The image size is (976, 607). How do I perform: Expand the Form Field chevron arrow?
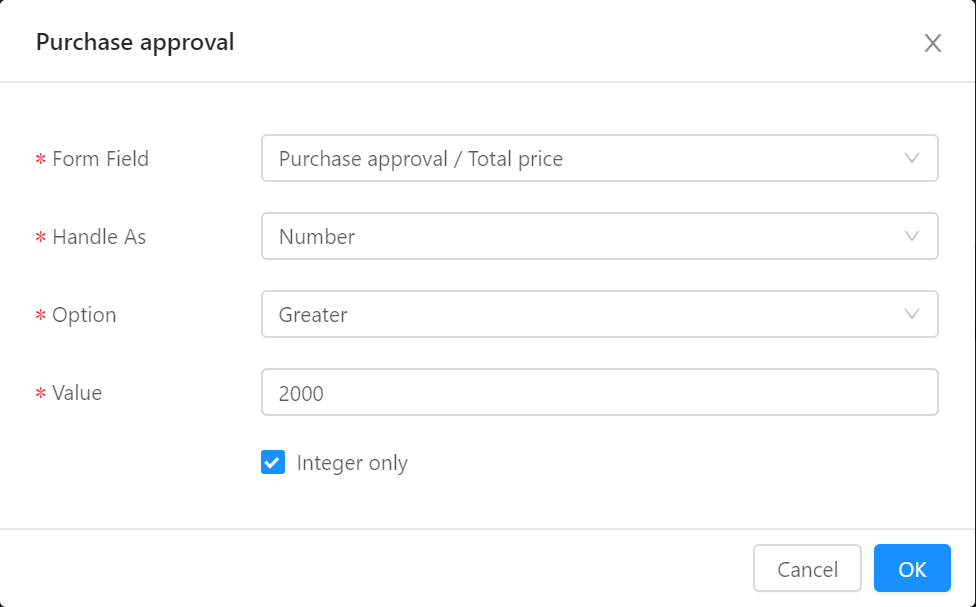pos(912,158)
